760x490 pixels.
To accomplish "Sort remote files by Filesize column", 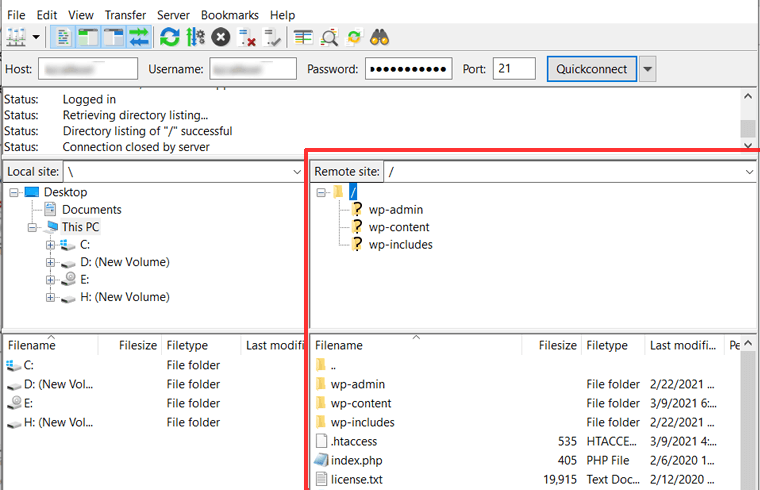I will pyautogui.click(x=557, y=345).
